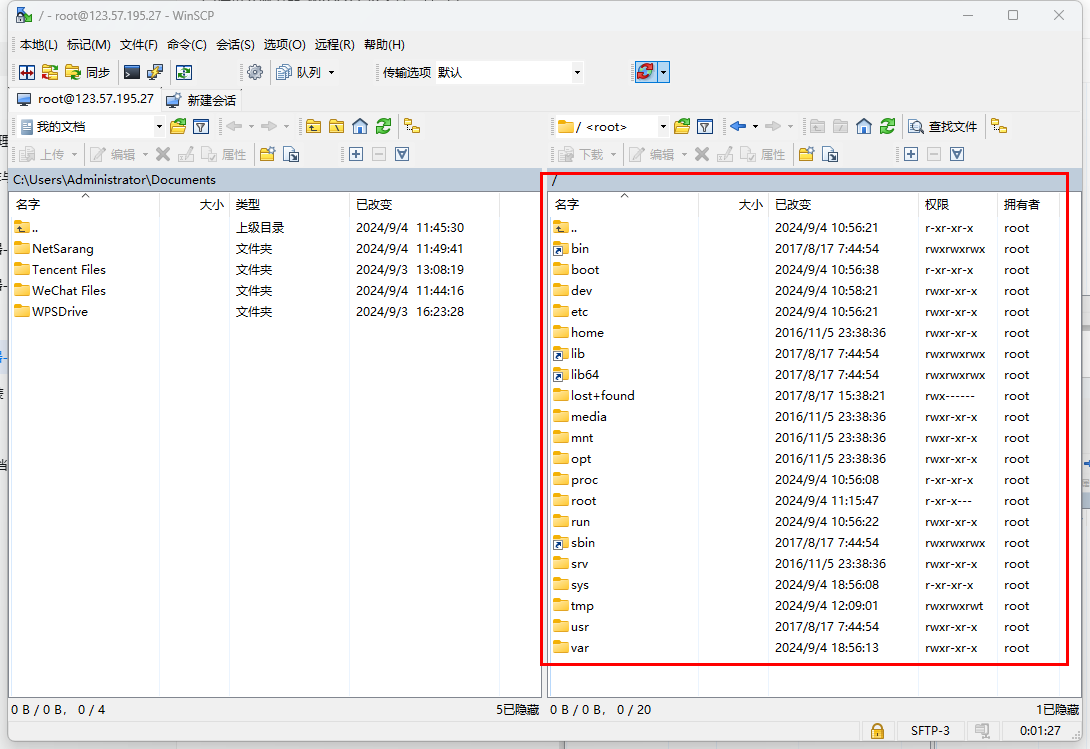Open the 本地(L) menu
The image size is (1090, 749).
(38, 45)
